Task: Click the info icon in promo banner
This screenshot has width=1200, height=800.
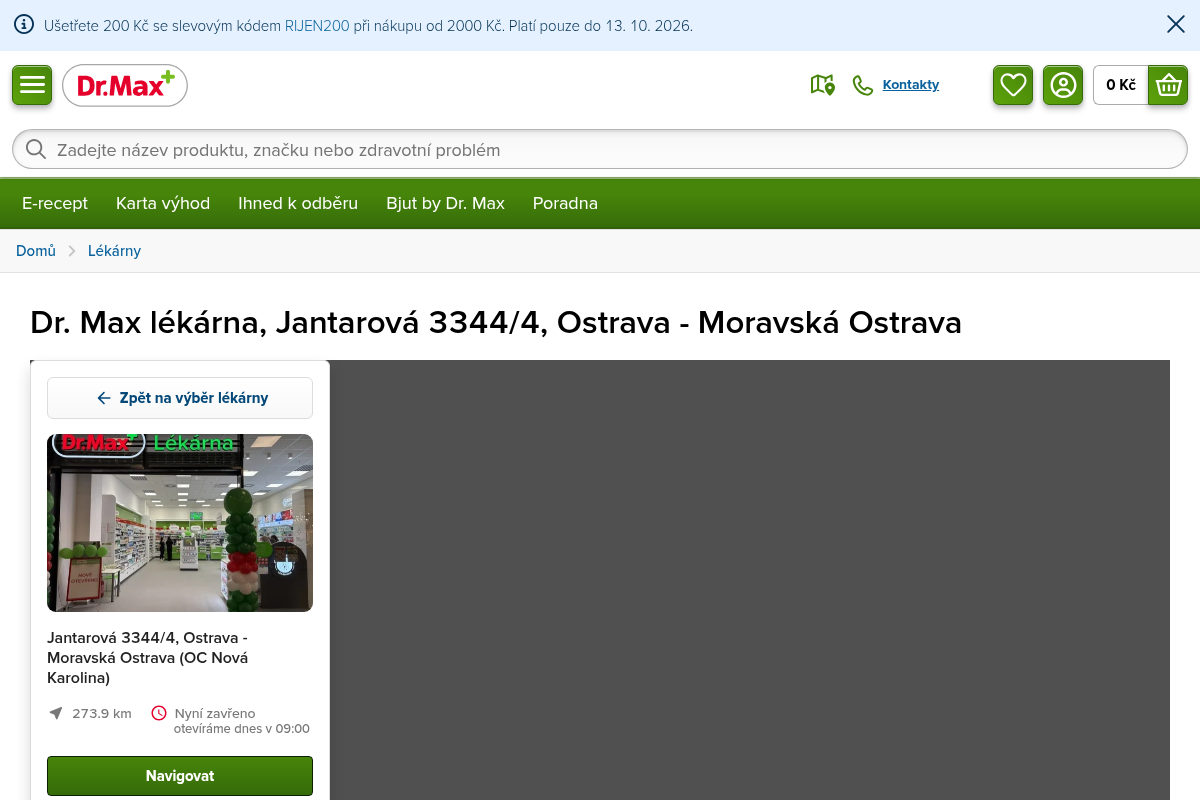Action: [24, 25]
